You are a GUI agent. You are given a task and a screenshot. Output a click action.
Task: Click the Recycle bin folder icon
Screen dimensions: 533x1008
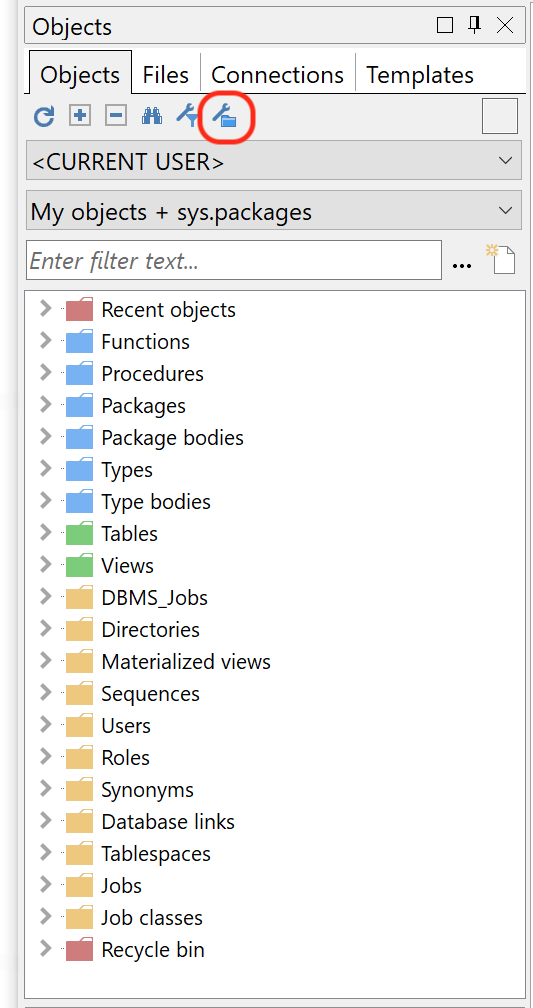coord(80,950)
